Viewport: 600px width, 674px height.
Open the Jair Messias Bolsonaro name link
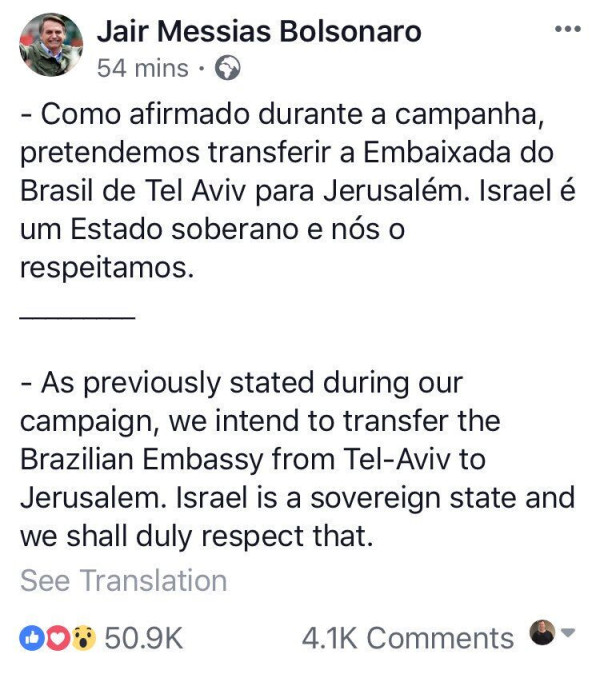[x=259, y=31]
